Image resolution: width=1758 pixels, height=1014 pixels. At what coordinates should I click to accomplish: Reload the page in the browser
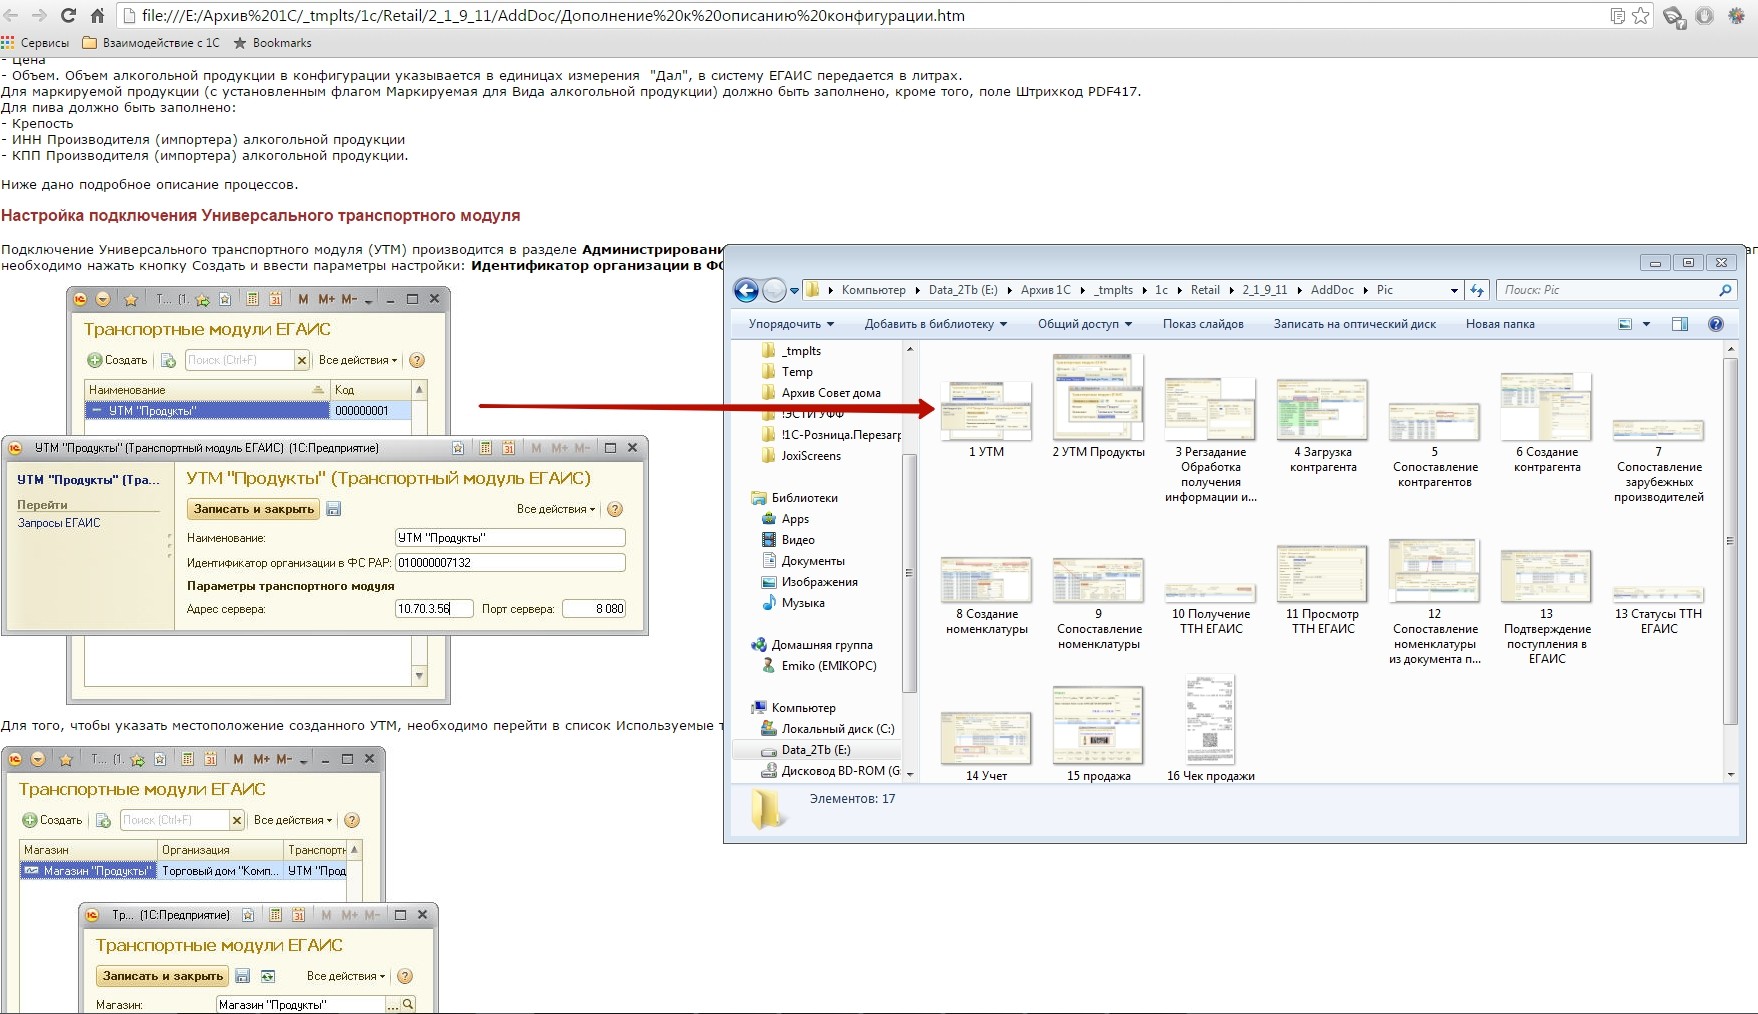(x=68, y=15)
